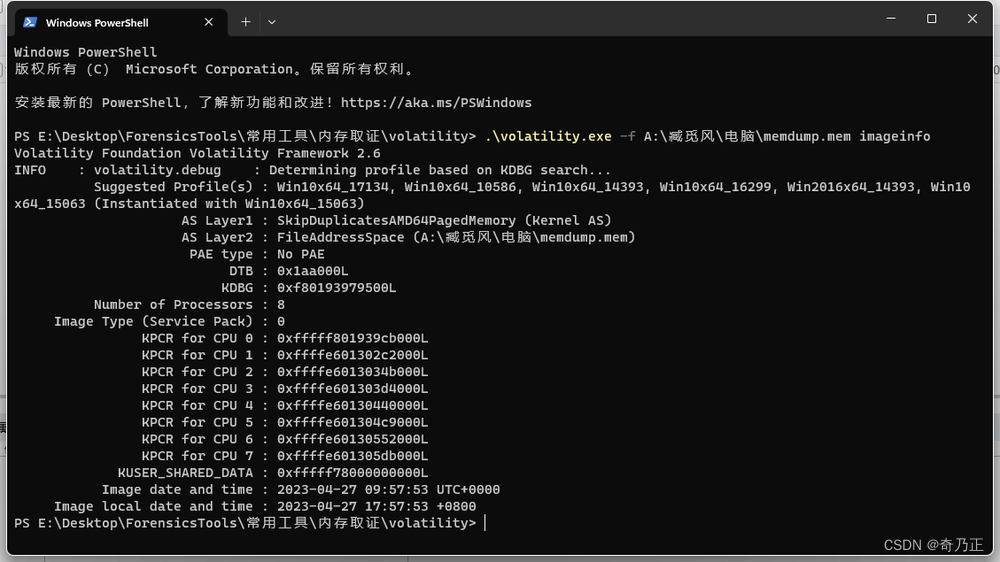1000x562 pixels.
Task: Click 'Volatility Foundation Volatility Framework 2.6' line
Action: coord(197,153)
